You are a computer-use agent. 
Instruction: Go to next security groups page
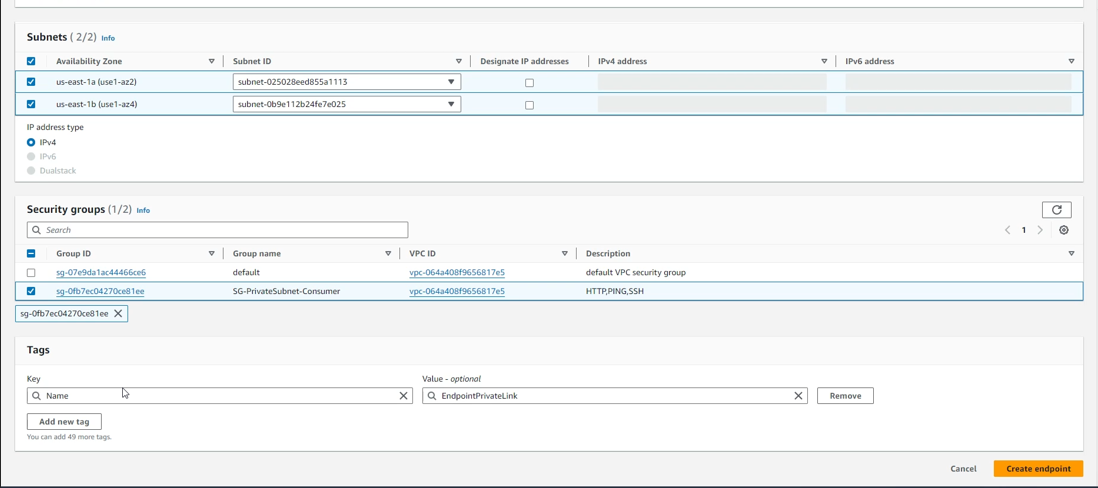[x=1040, y=230]
